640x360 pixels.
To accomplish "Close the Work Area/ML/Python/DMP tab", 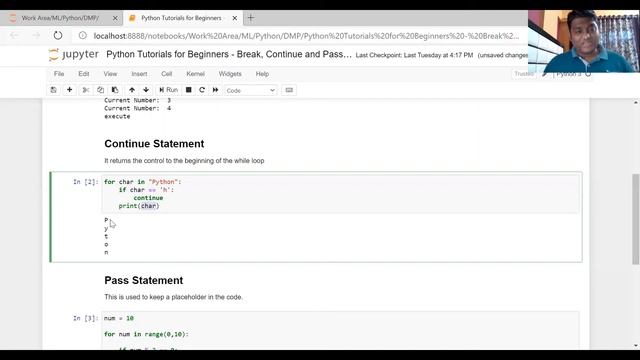I will [115, 18].
